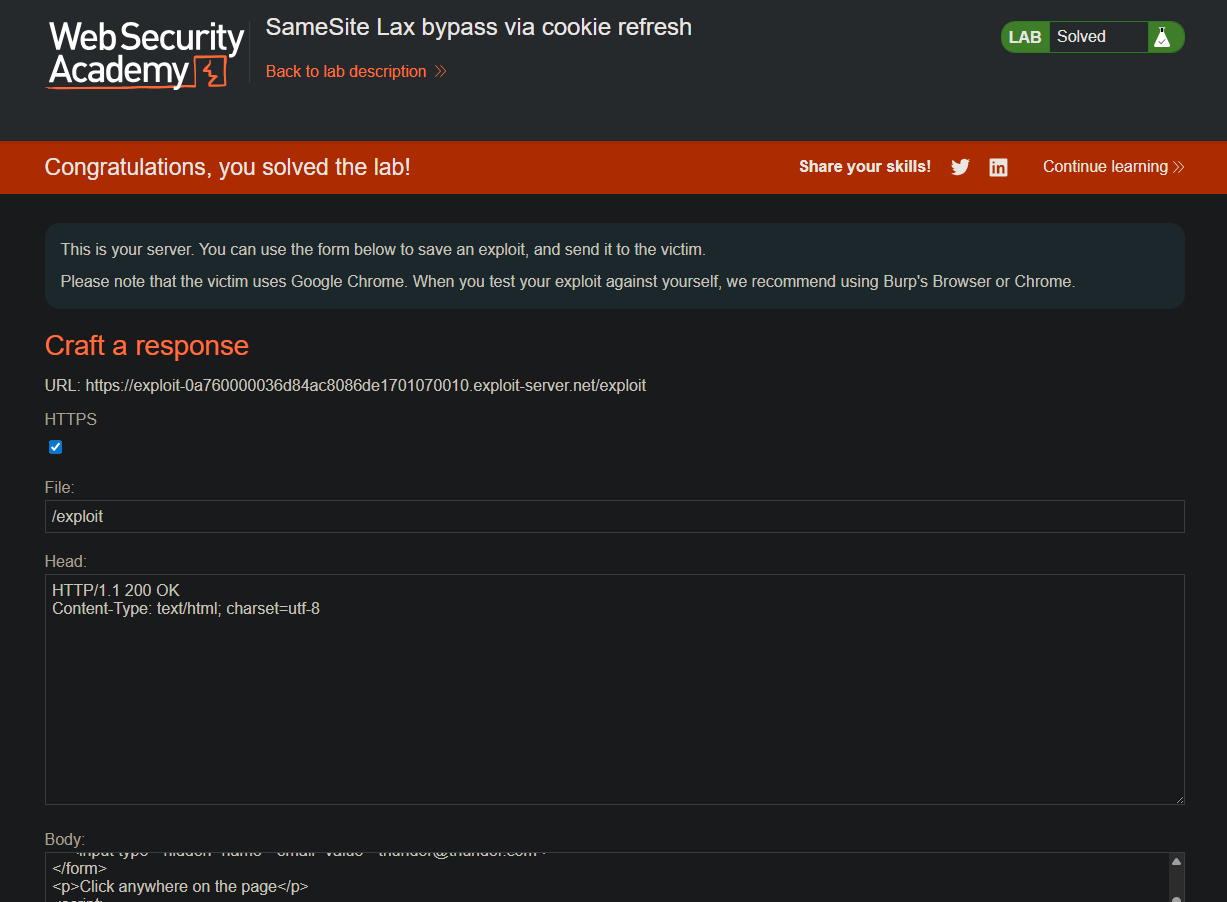The height and width of the screenshot is (902, 1227).
Task: Uncheck the HTTPS checkbox
Action: (56, 447)
